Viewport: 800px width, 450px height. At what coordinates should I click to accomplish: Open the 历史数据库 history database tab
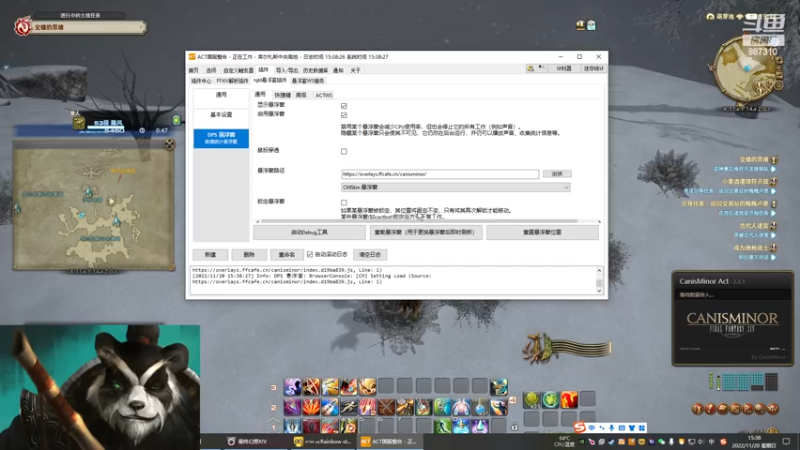coord(315,70)
